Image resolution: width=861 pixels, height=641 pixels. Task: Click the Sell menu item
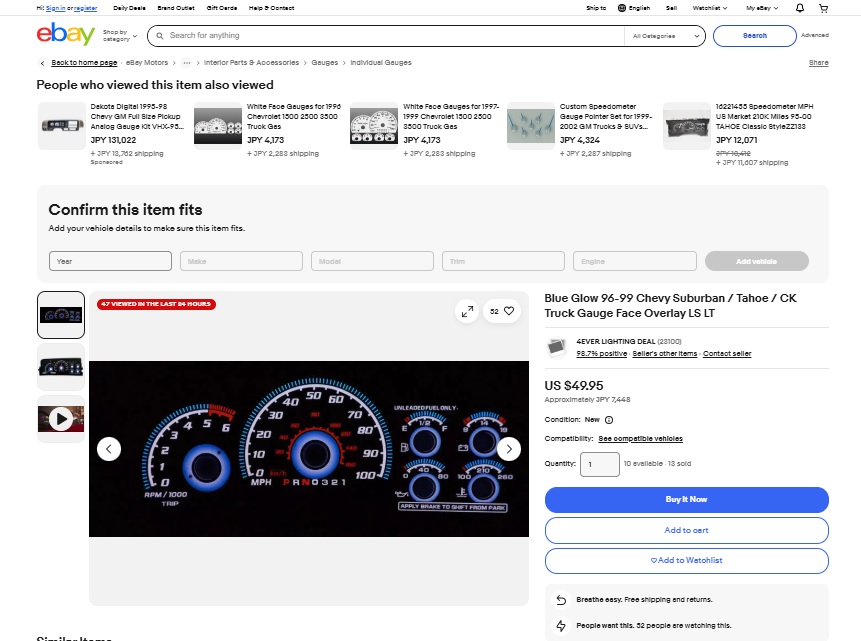tap(671, 8)
